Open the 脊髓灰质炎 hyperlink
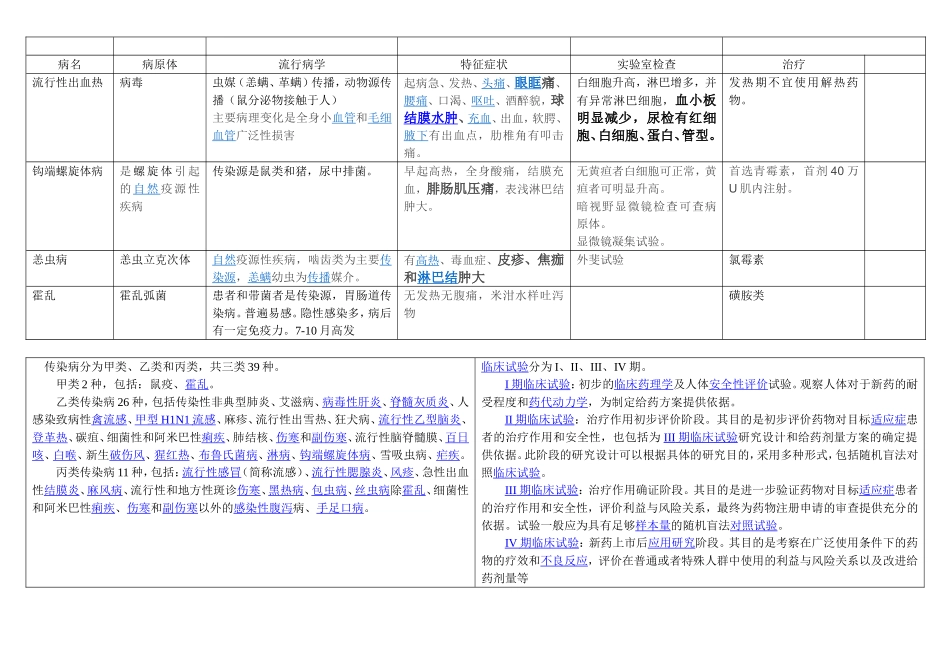Screen dimensions: 950x672 (x=418, y=404)
